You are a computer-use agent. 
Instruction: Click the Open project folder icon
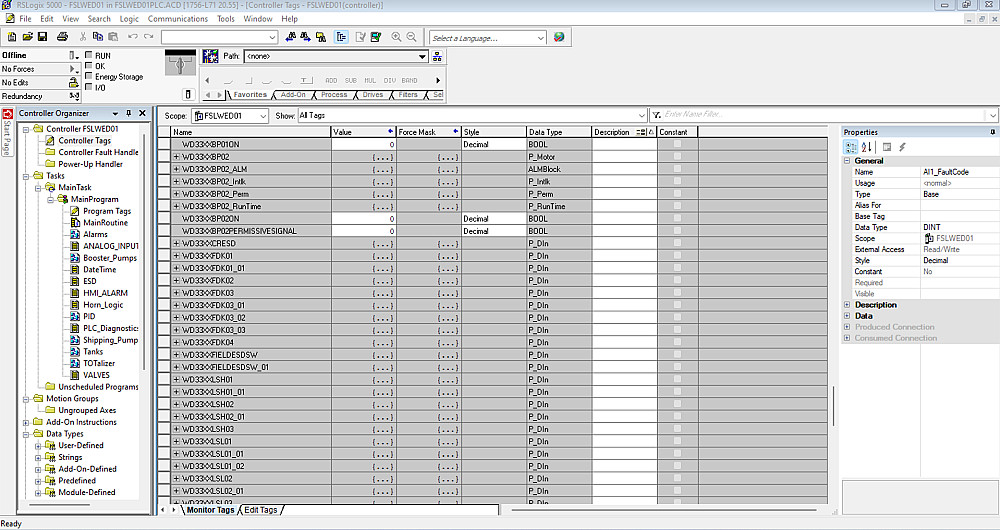click(27, 37)
